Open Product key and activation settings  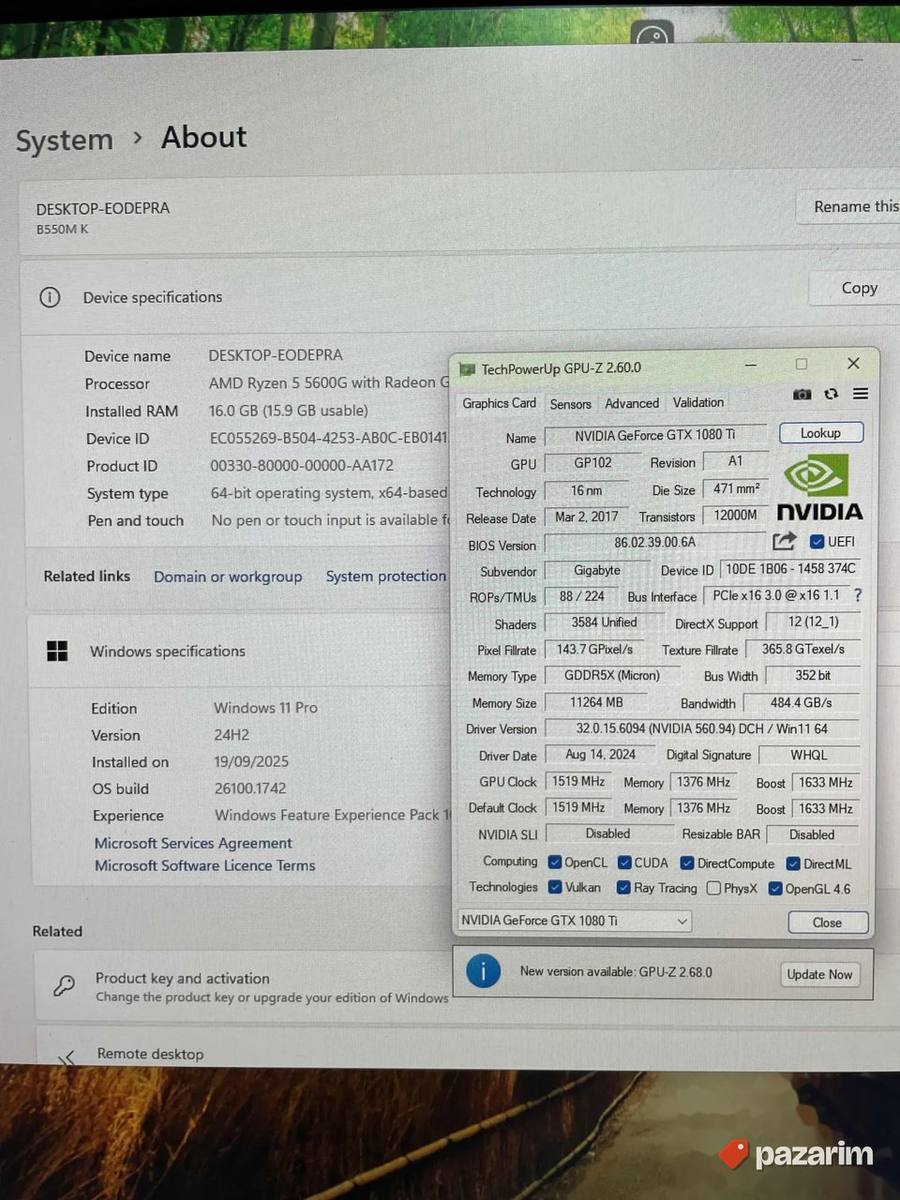pos(244,987)
